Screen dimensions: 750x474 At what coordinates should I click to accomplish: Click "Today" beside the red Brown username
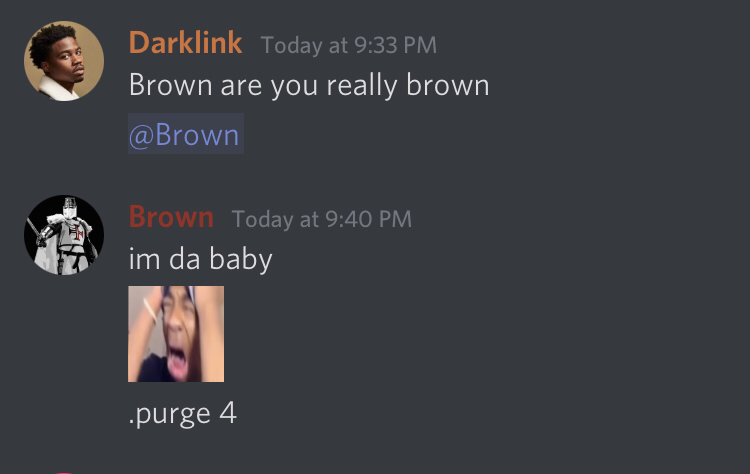(263, 220)
